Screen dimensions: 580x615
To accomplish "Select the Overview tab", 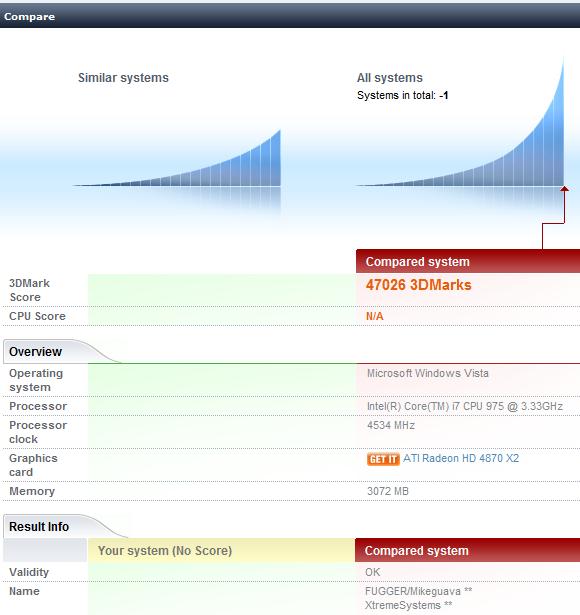I will [35, 352].
